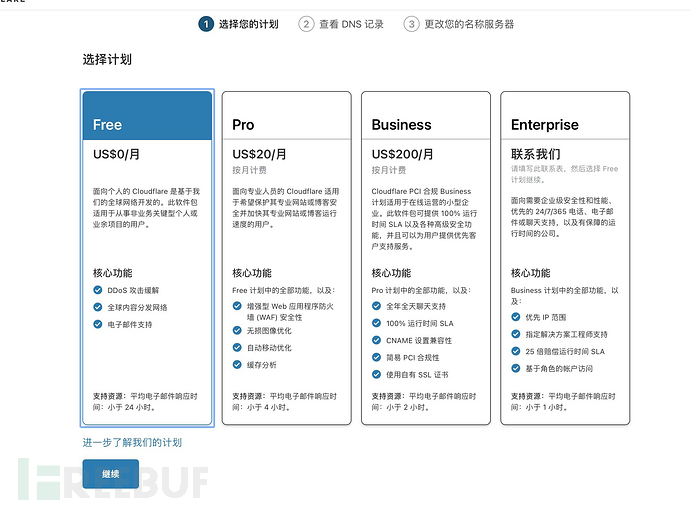Screen dimensions: 690x507
Task: Click checkmark beside 简易 PCI 合规性
Action: [x=376, y=357]
